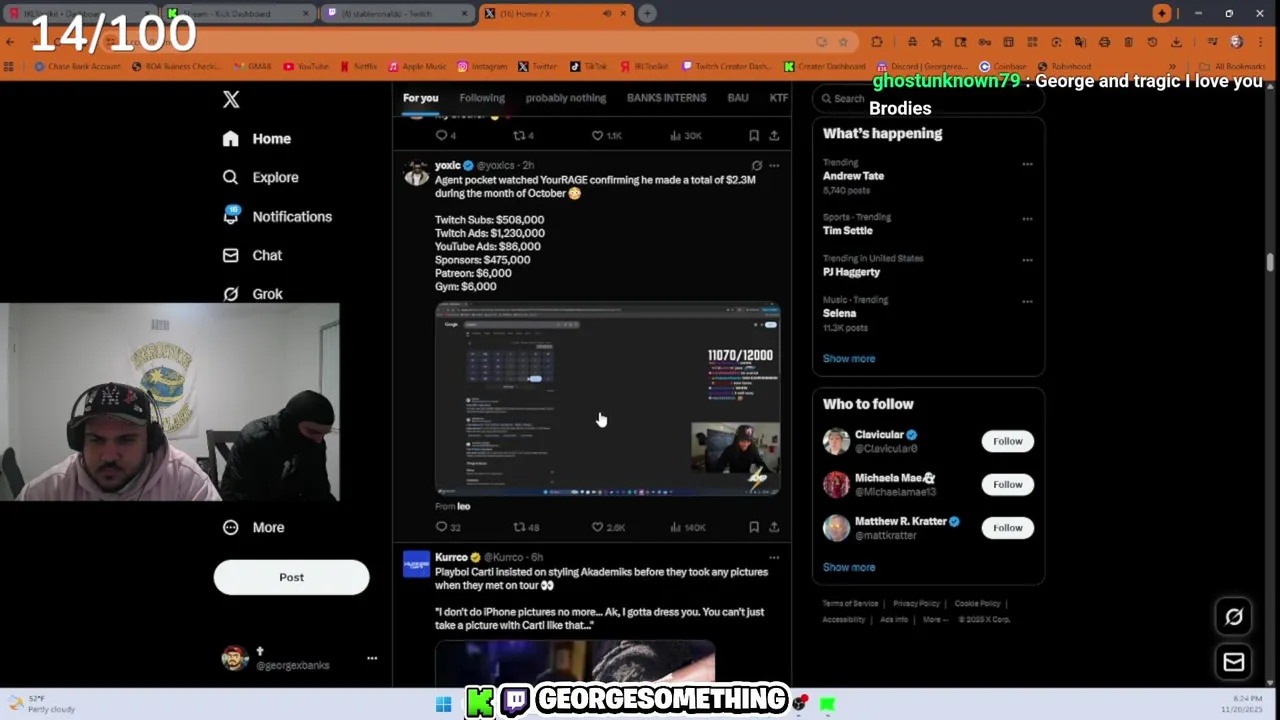Open the BANKS INTERNS tab
The width and height of the screenshot is (1280, 720).
[x=666, y=98]
